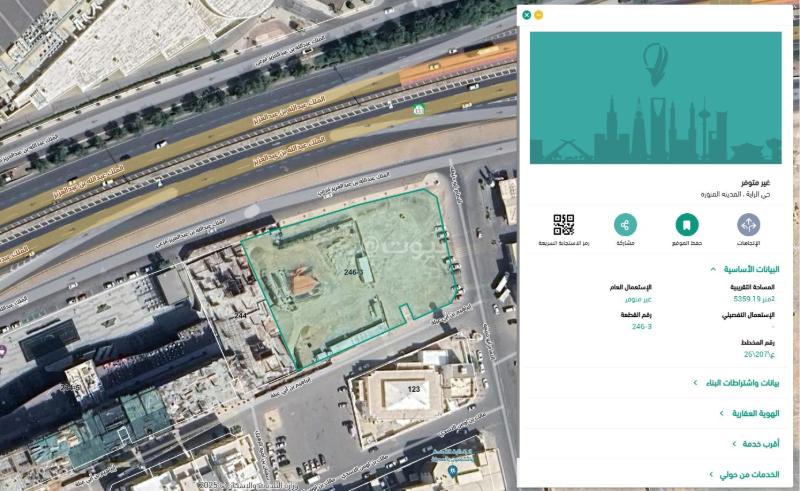Viewport: 800px width, 491px height.
Task: Close the parcel info panel
Action: (x=527, y=15)
